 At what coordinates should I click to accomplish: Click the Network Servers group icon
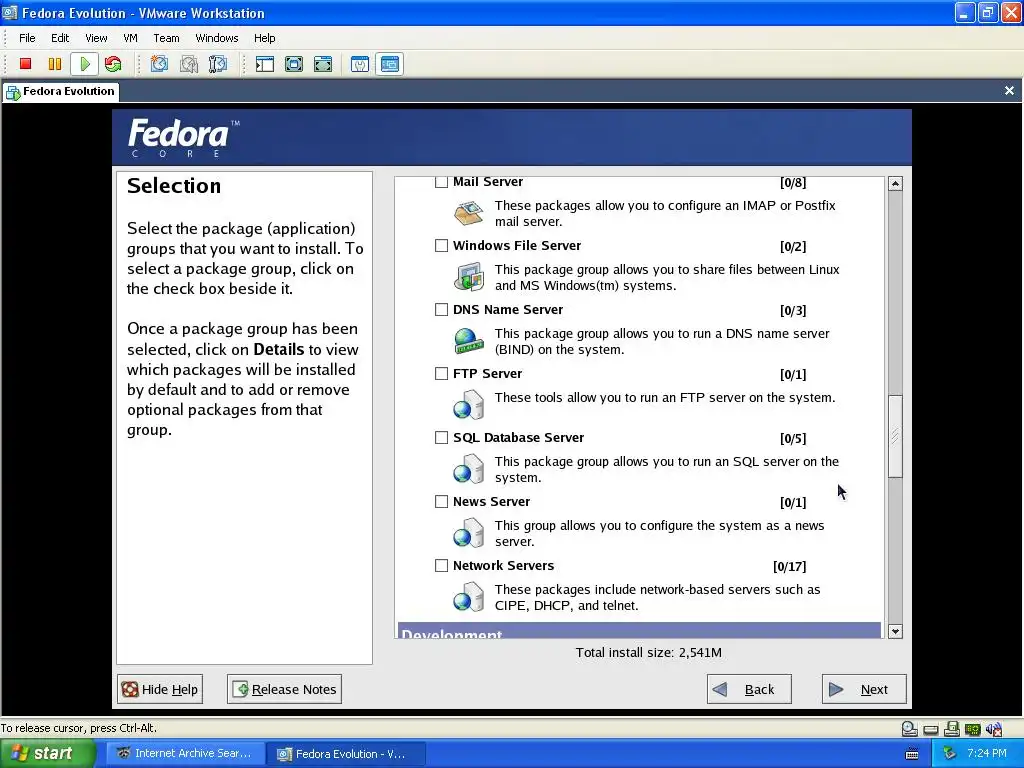[x=469, y=596]
